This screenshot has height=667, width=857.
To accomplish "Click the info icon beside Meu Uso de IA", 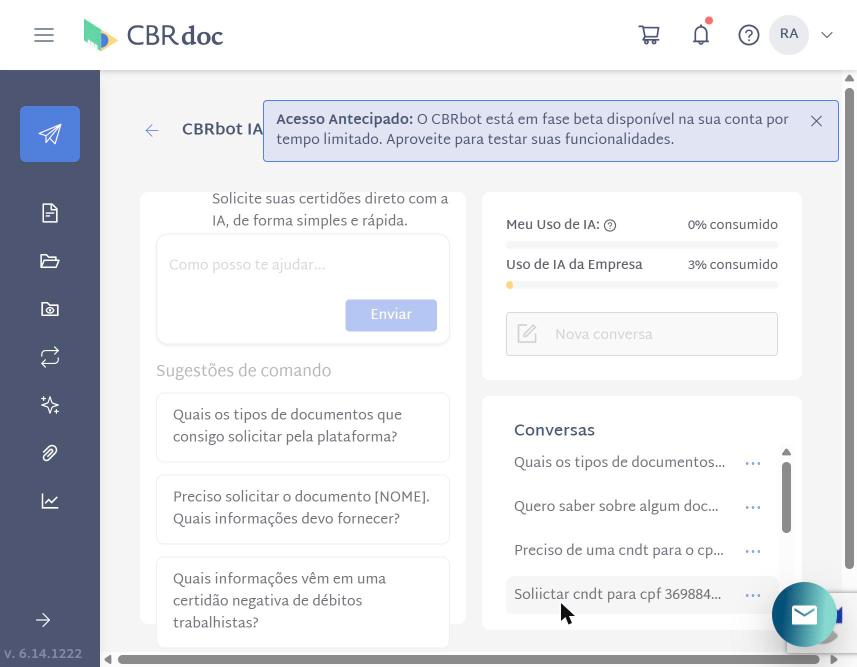I will tap(610, 225).
